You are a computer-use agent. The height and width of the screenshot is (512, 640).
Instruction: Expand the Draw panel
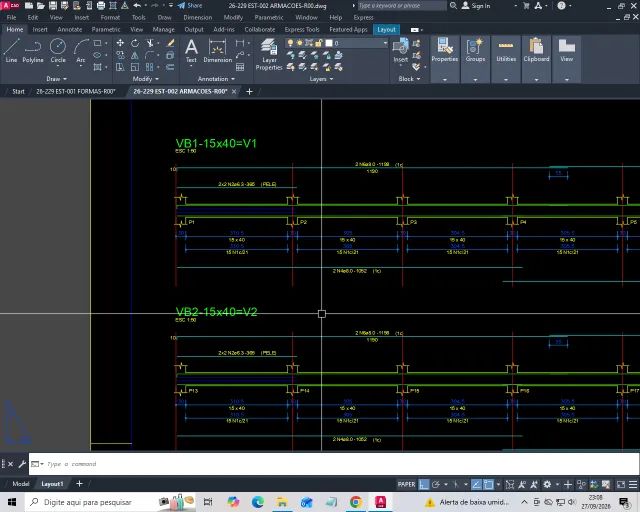[56, 79]
